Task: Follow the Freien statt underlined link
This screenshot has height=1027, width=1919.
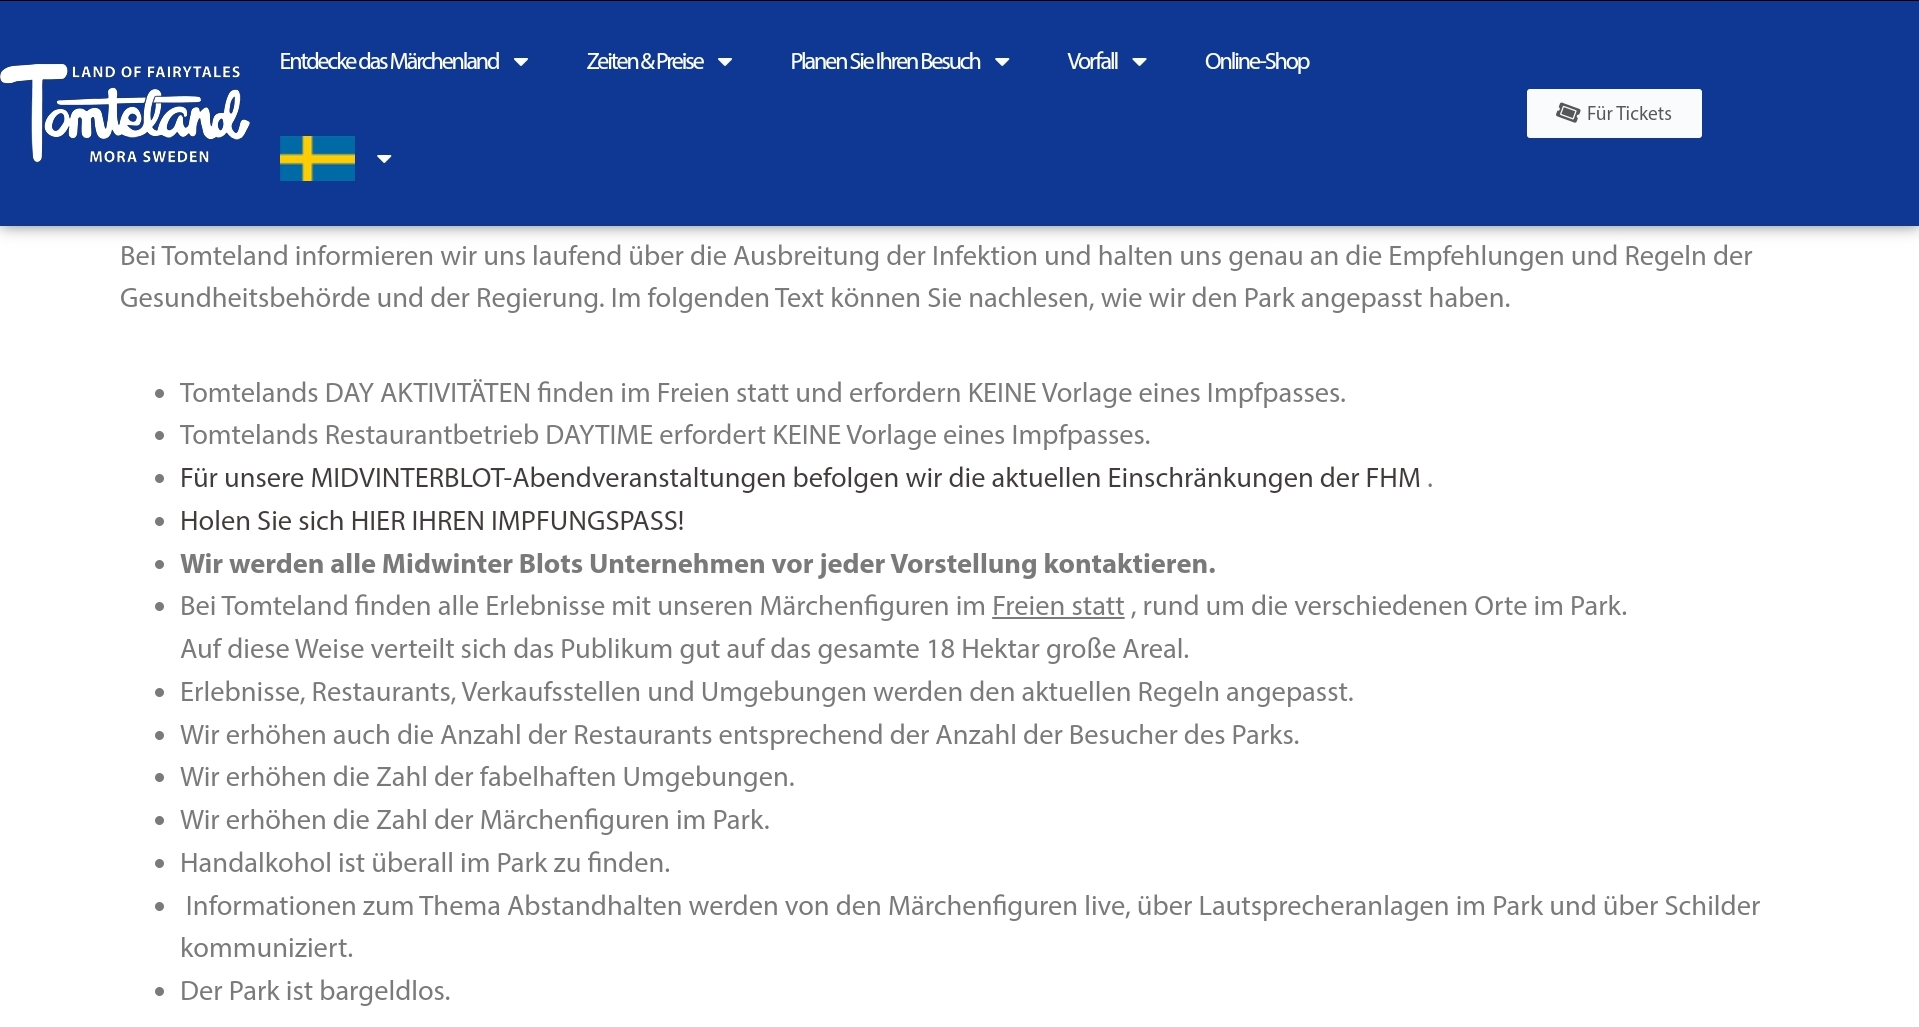Action: point(1058,606)
